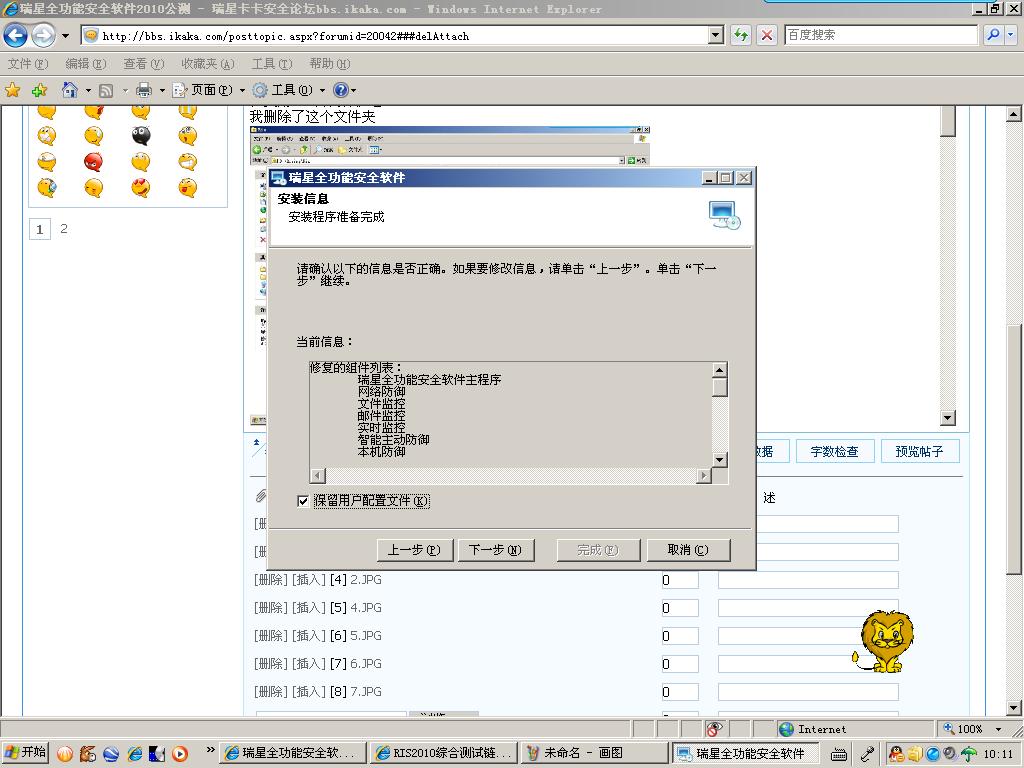
Task: Refresh the page with green arrows icon
Action: pyautogui.click(x=741, y=35)
